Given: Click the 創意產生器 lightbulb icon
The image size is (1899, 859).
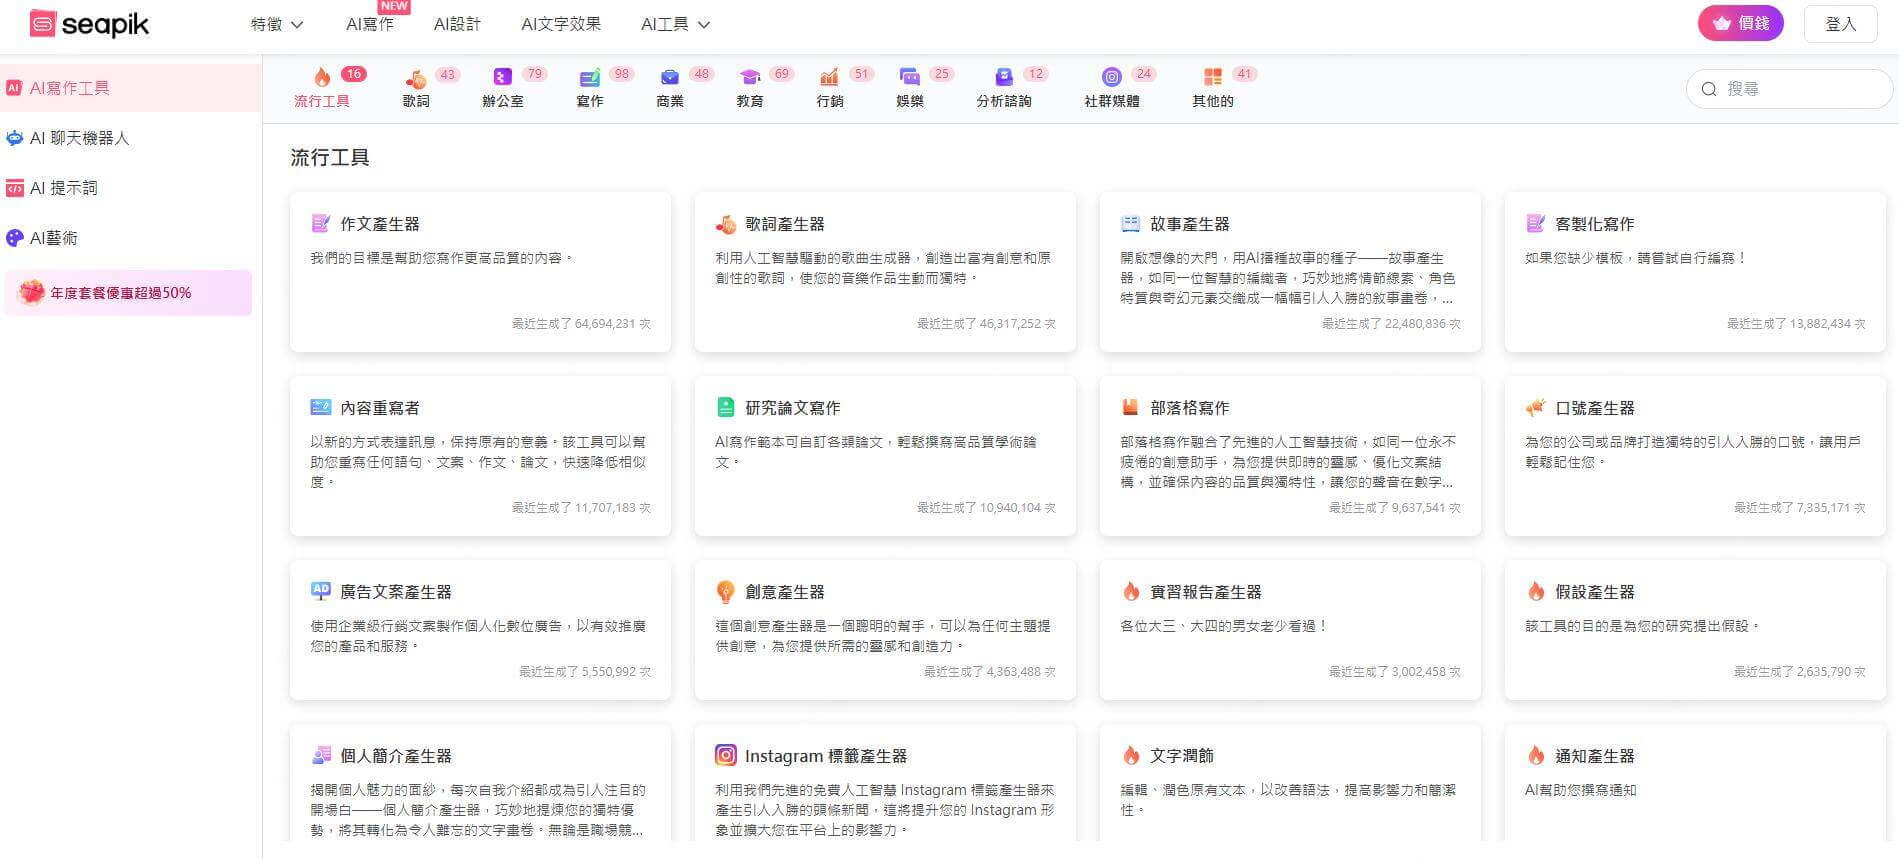Looking at the screenshot, I should 726,592.
